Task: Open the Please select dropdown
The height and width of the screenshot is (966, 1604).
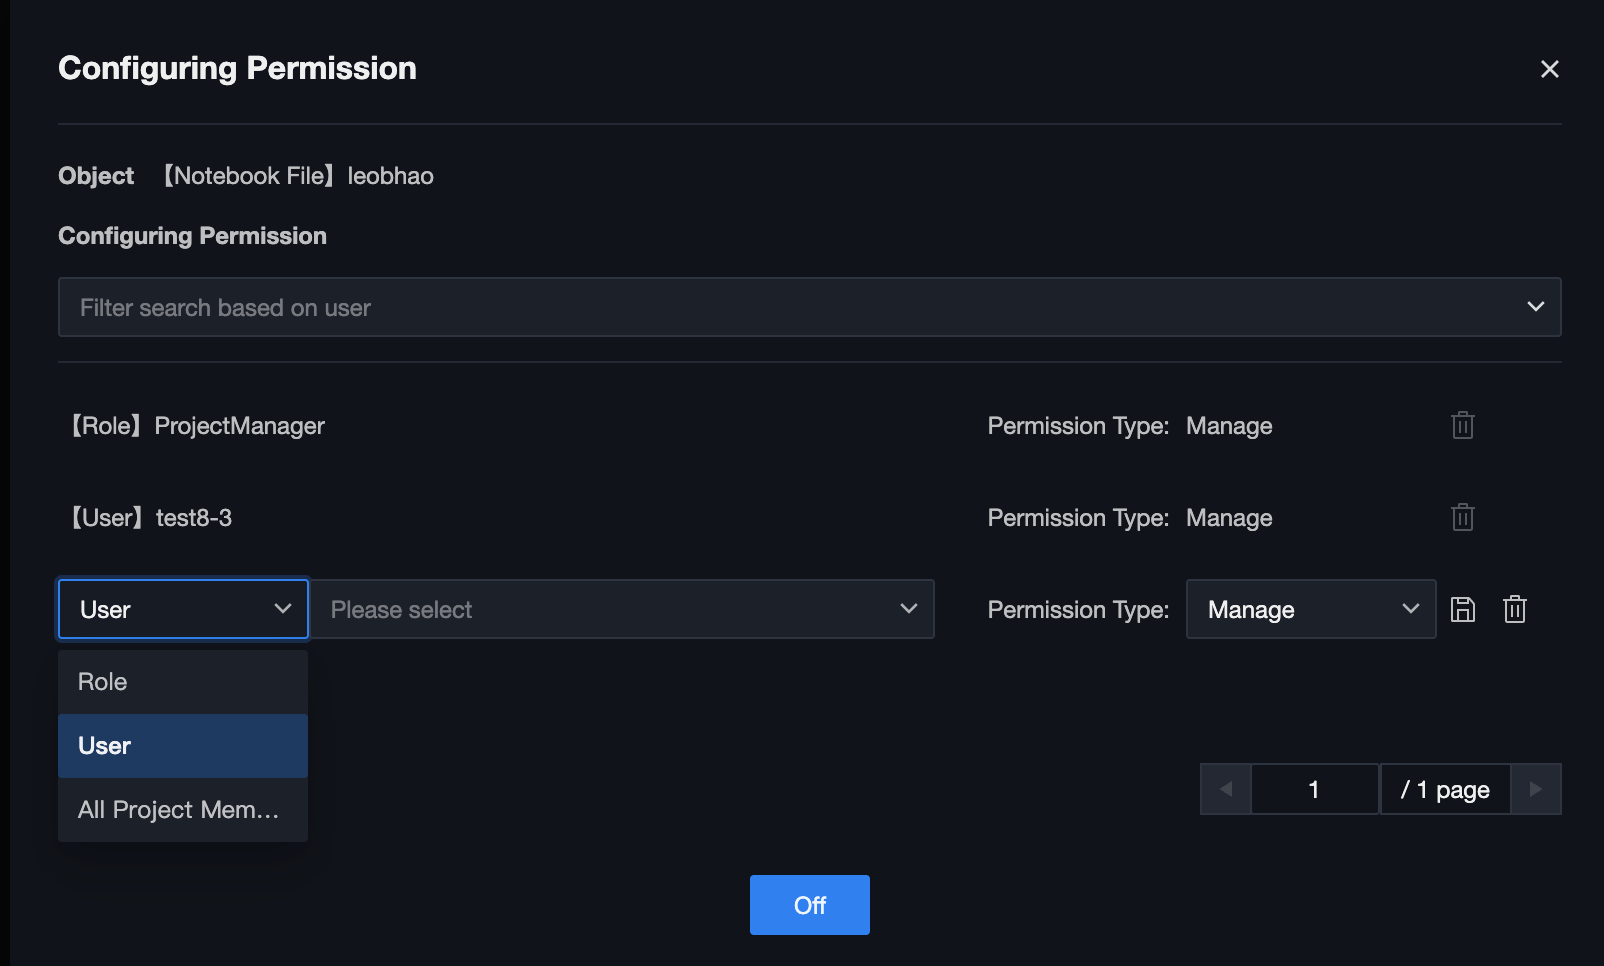Action: (622, 610)
